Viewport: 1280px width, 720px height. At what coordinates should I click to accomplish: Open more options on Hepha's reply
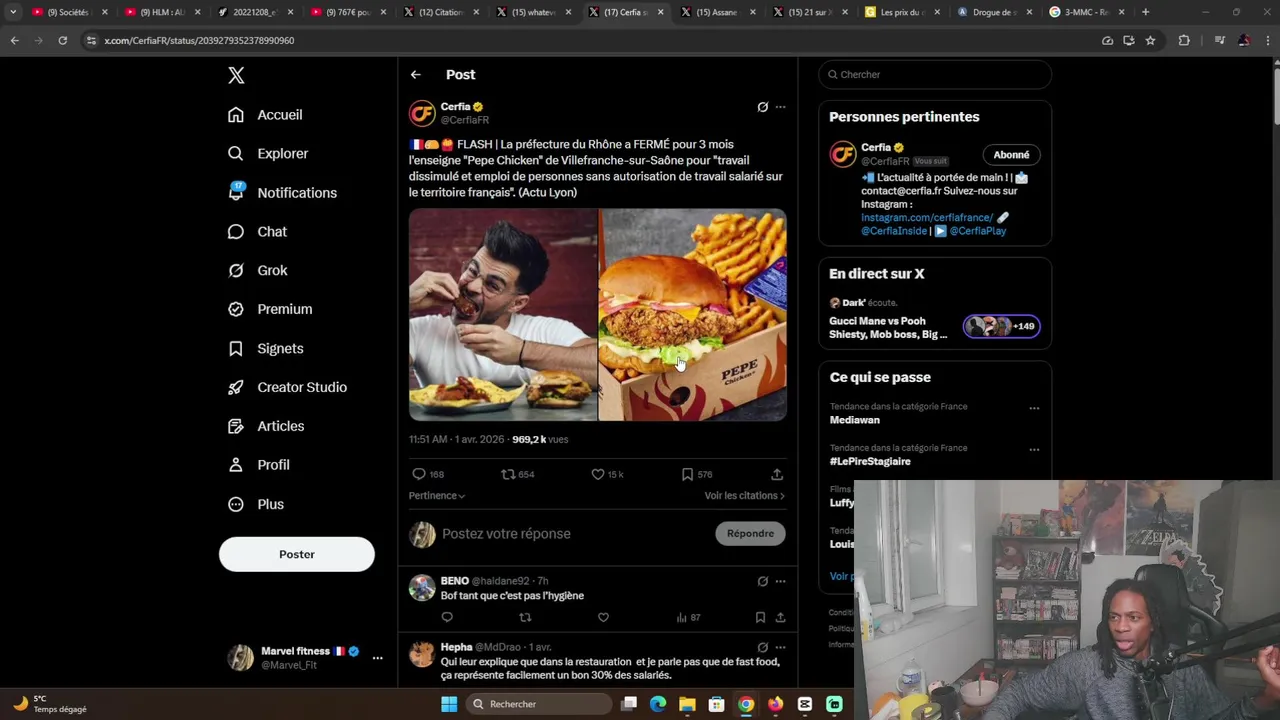coord(780,647)
